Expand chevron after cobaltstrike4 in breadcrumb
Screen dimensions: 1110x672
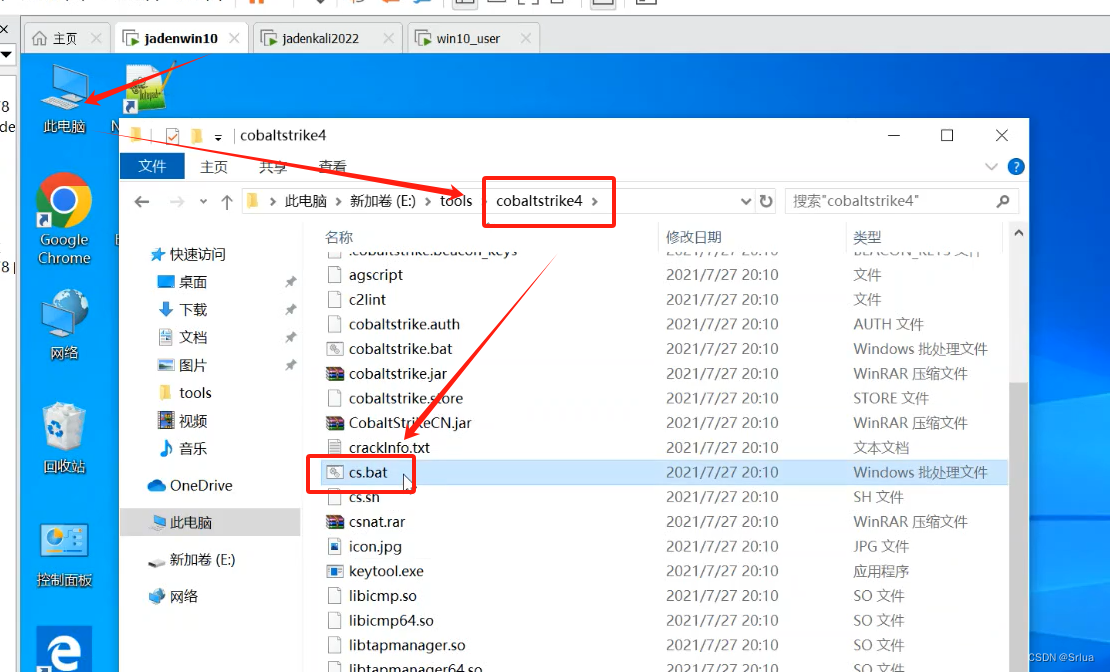(595, 202)
